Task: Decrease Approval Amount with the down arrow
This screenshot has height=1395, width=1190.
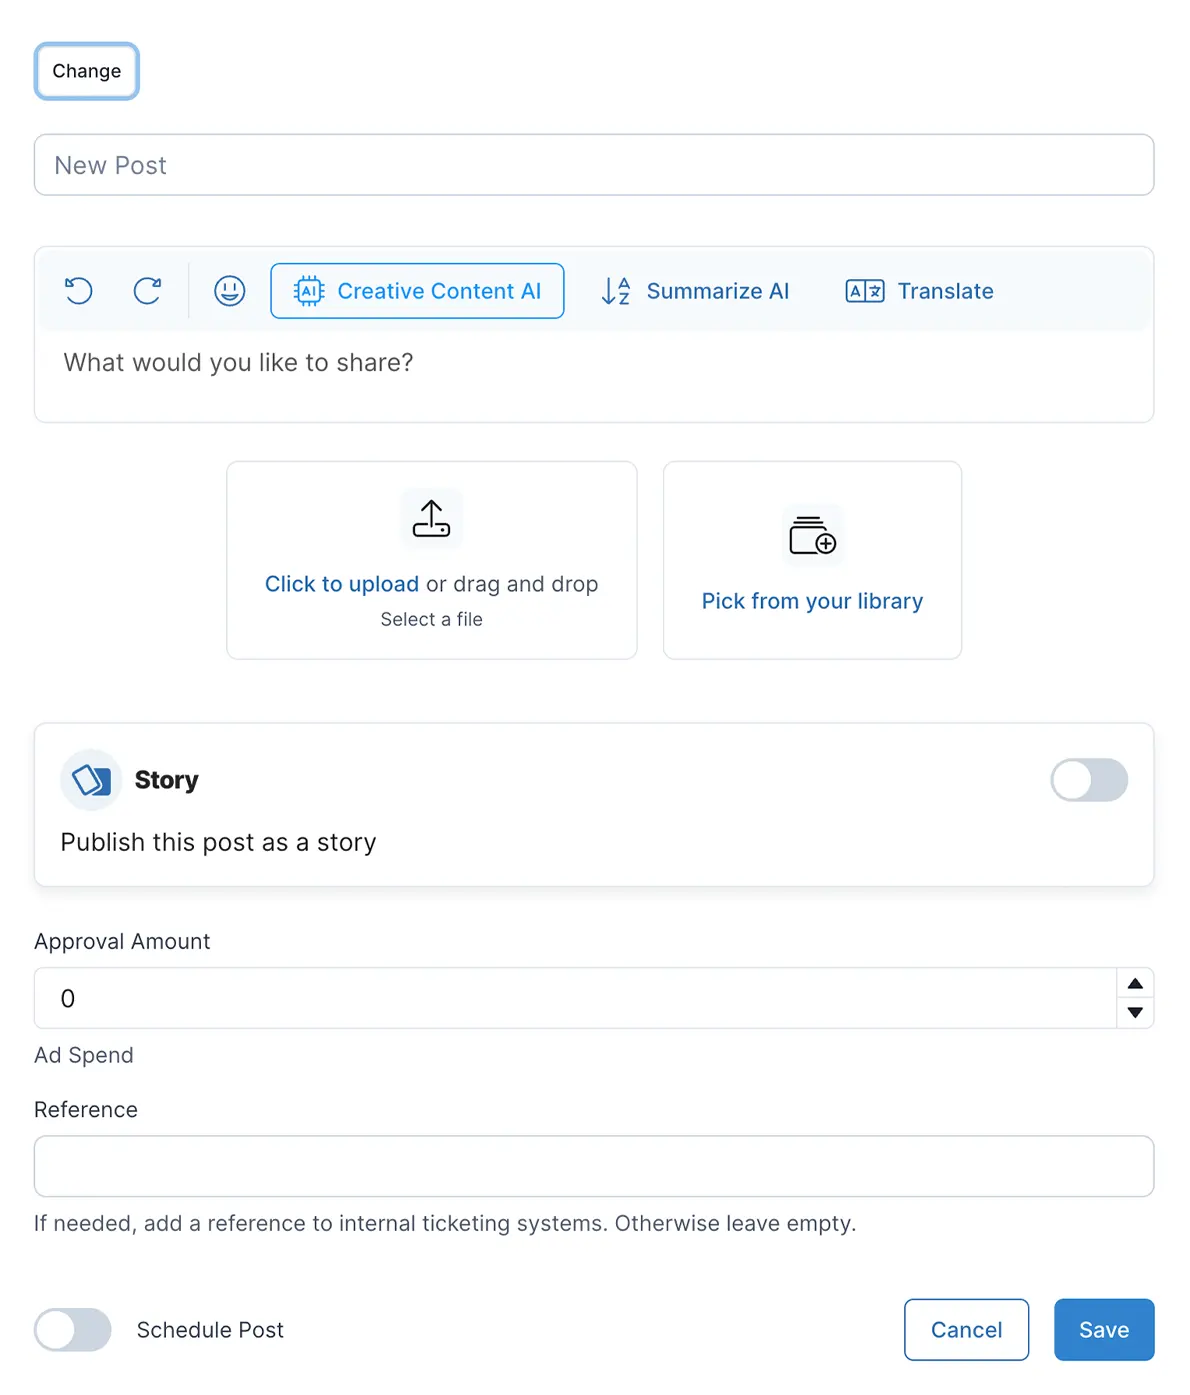Action: pyautogui.click(x=1135, y=1013)
